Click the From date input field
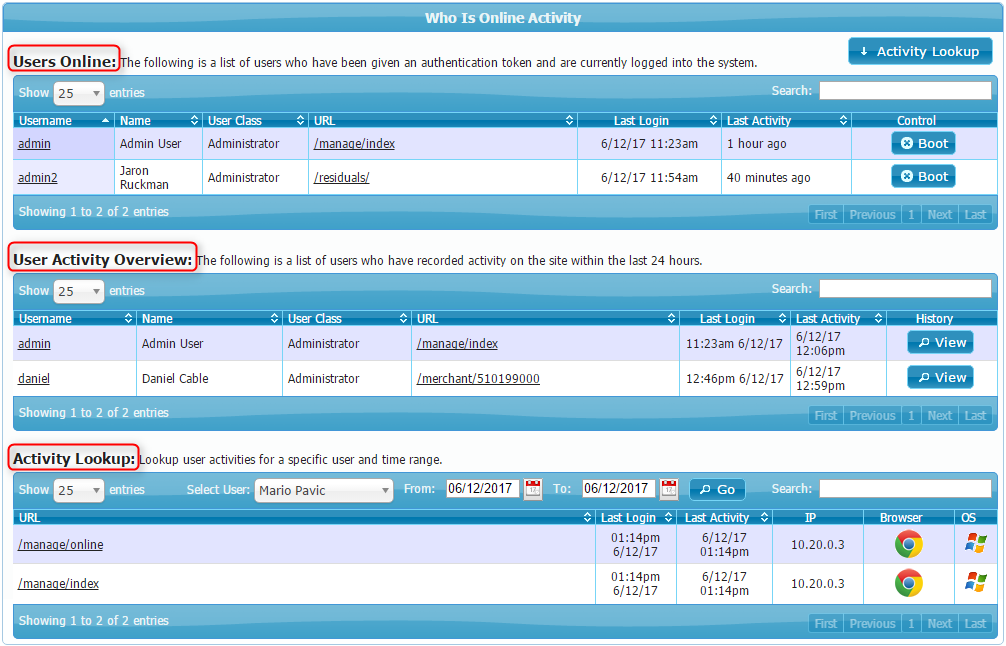 [481, 489]
